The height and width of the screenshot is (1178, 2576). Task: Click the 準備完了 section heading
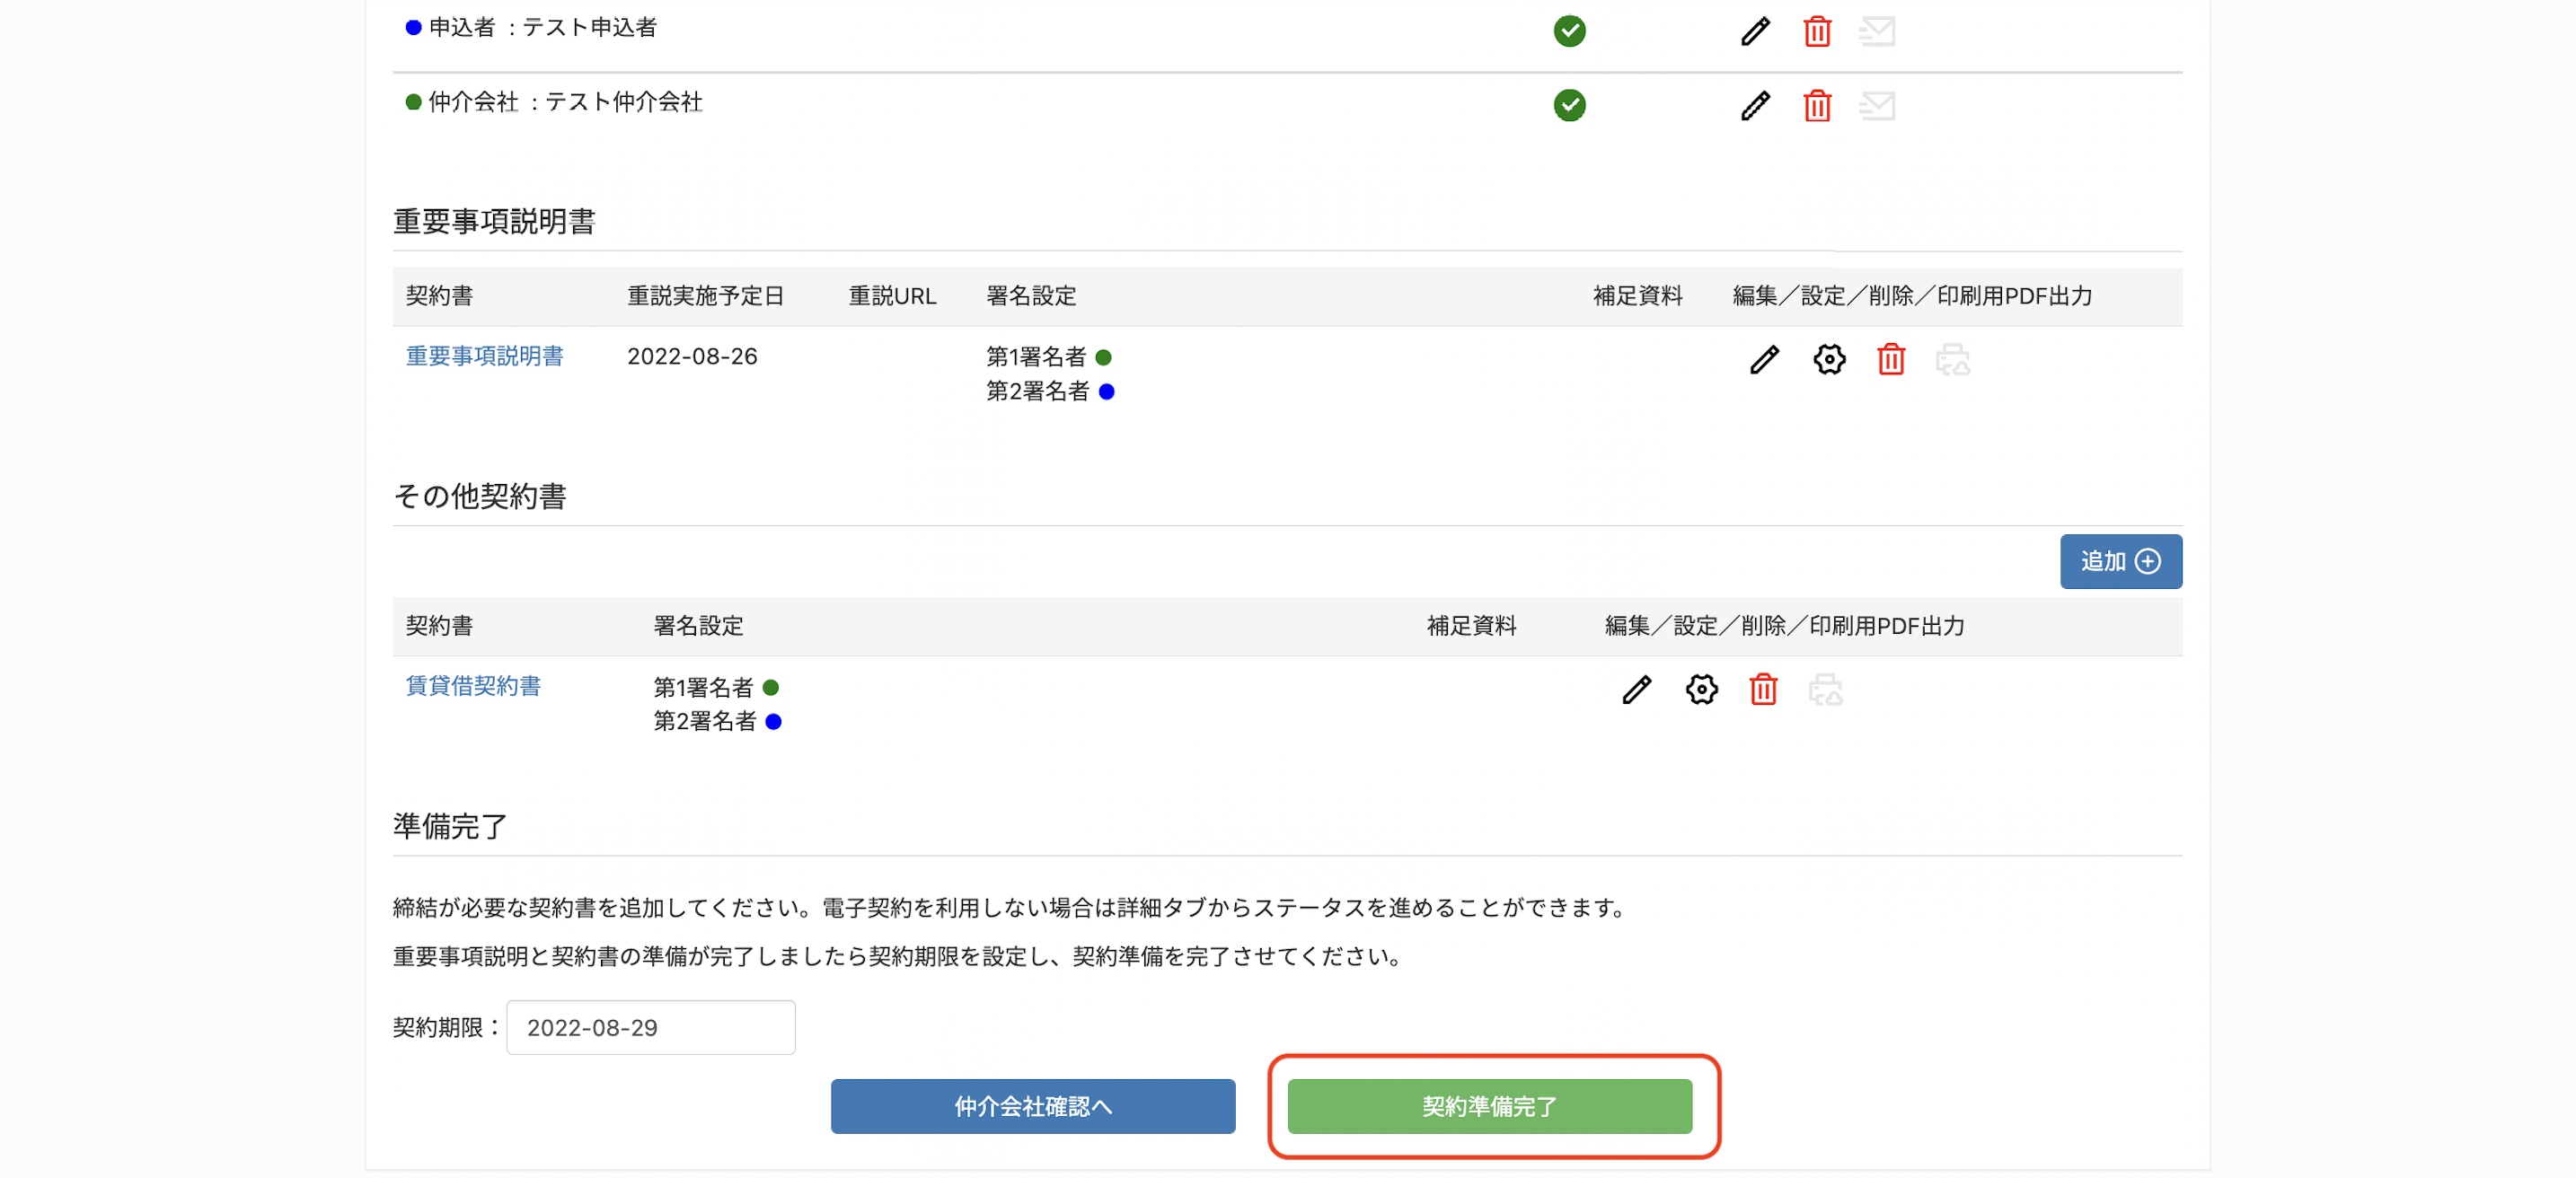(450, 826)
